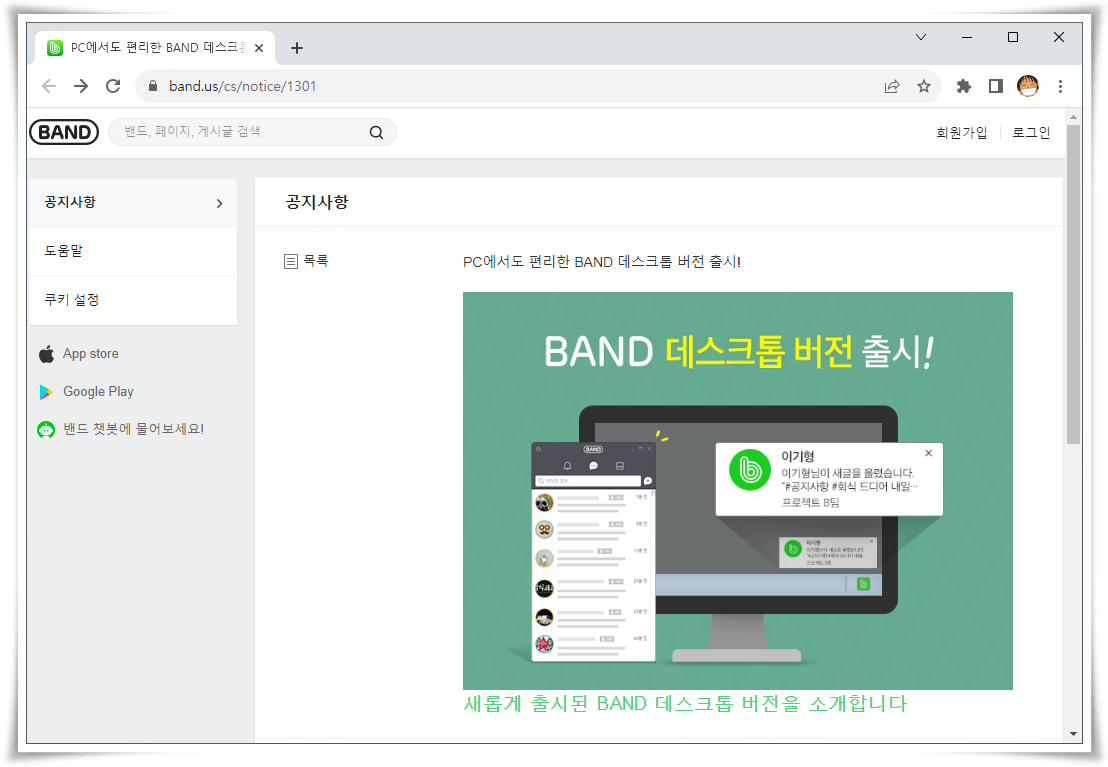Click the green BAND favicon on the tab

[54, 47]
